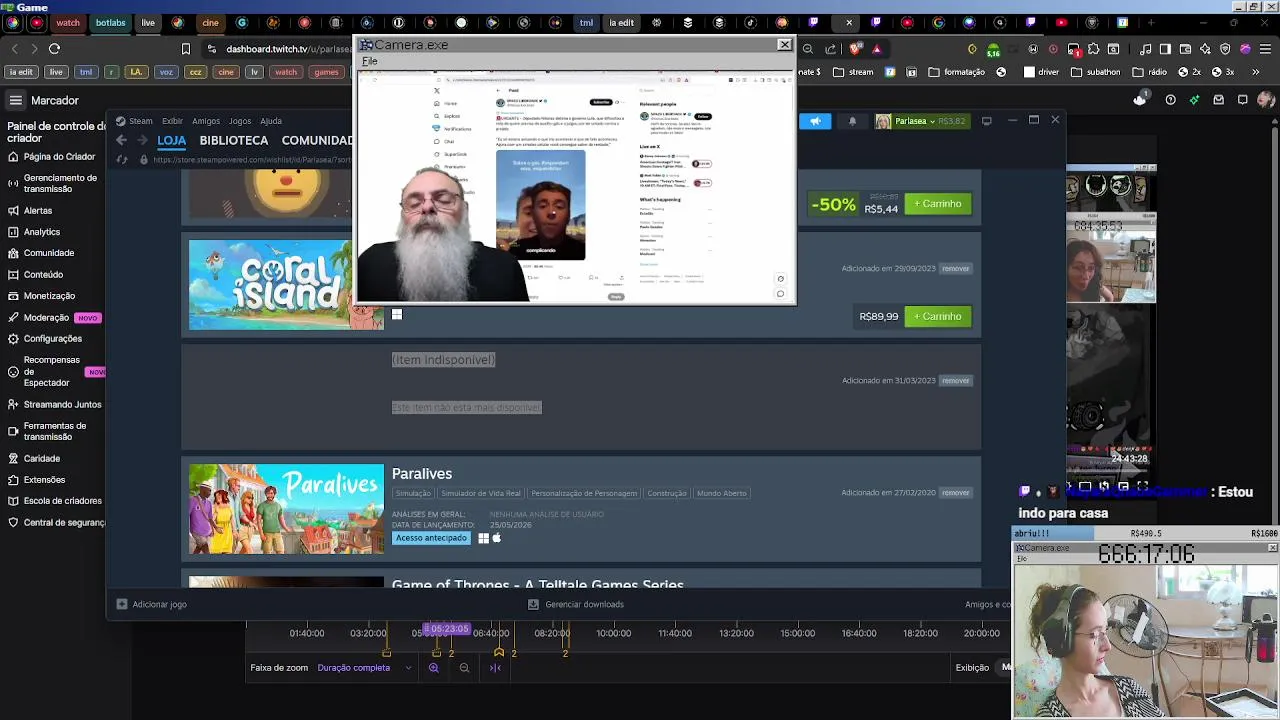
Task: Open Streamando Juntos page
Action: [55, 404]
